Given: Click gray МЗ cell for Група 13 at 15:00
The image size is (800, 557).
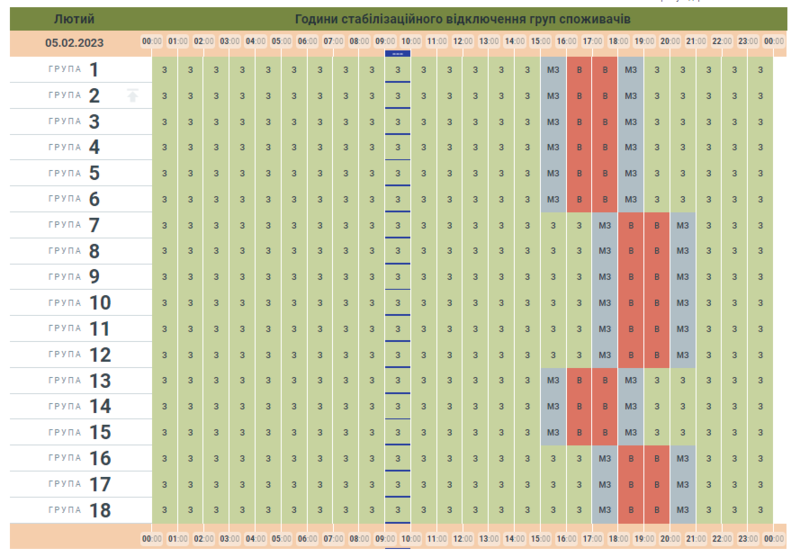Looking at the screenshot, I should pyautogui.click(x=553, y=381).
